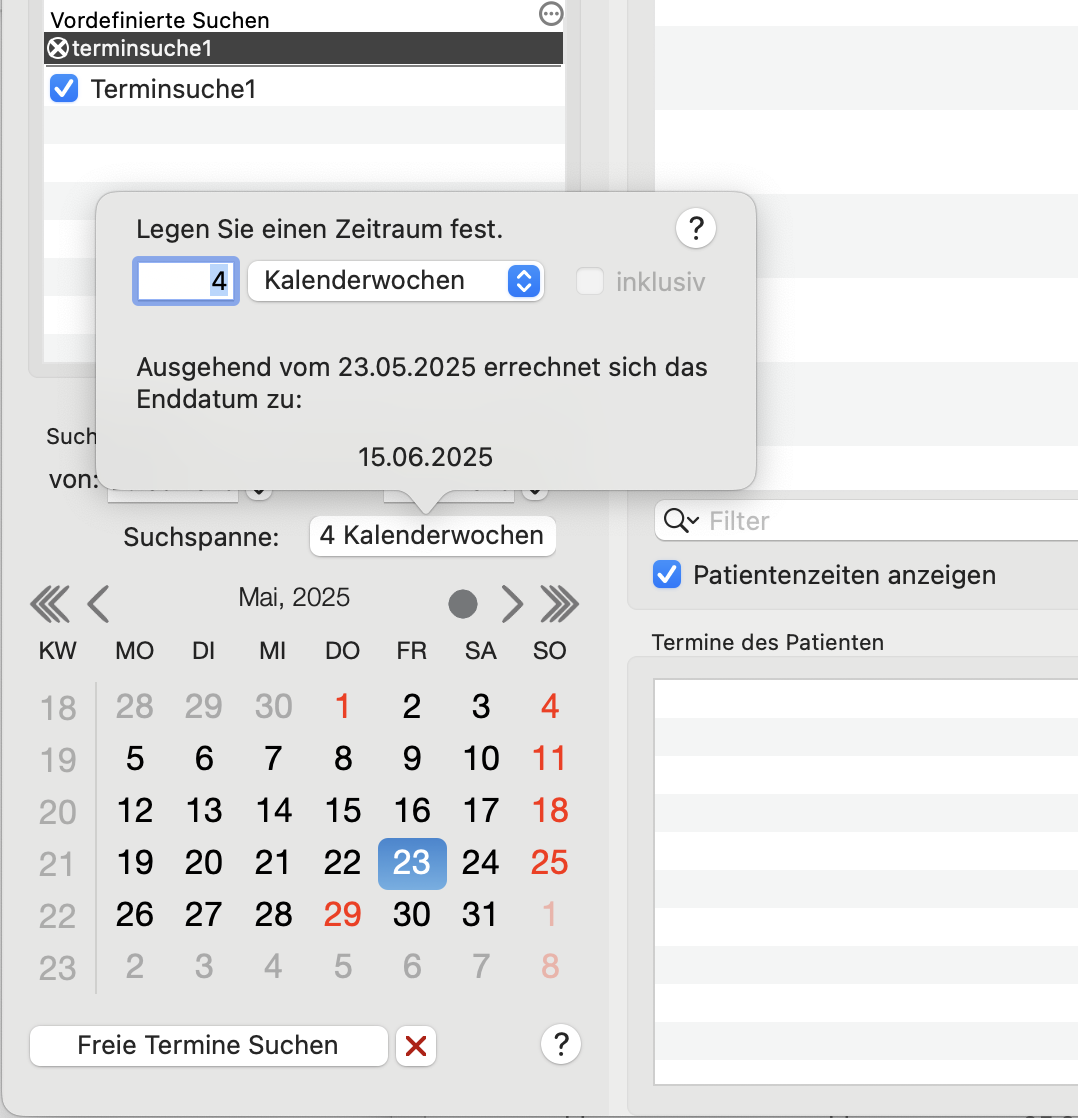This screenshot has height=1118, width=1078.
Task: Jump to today using the dot button
Action: click(x=463, y=604)
